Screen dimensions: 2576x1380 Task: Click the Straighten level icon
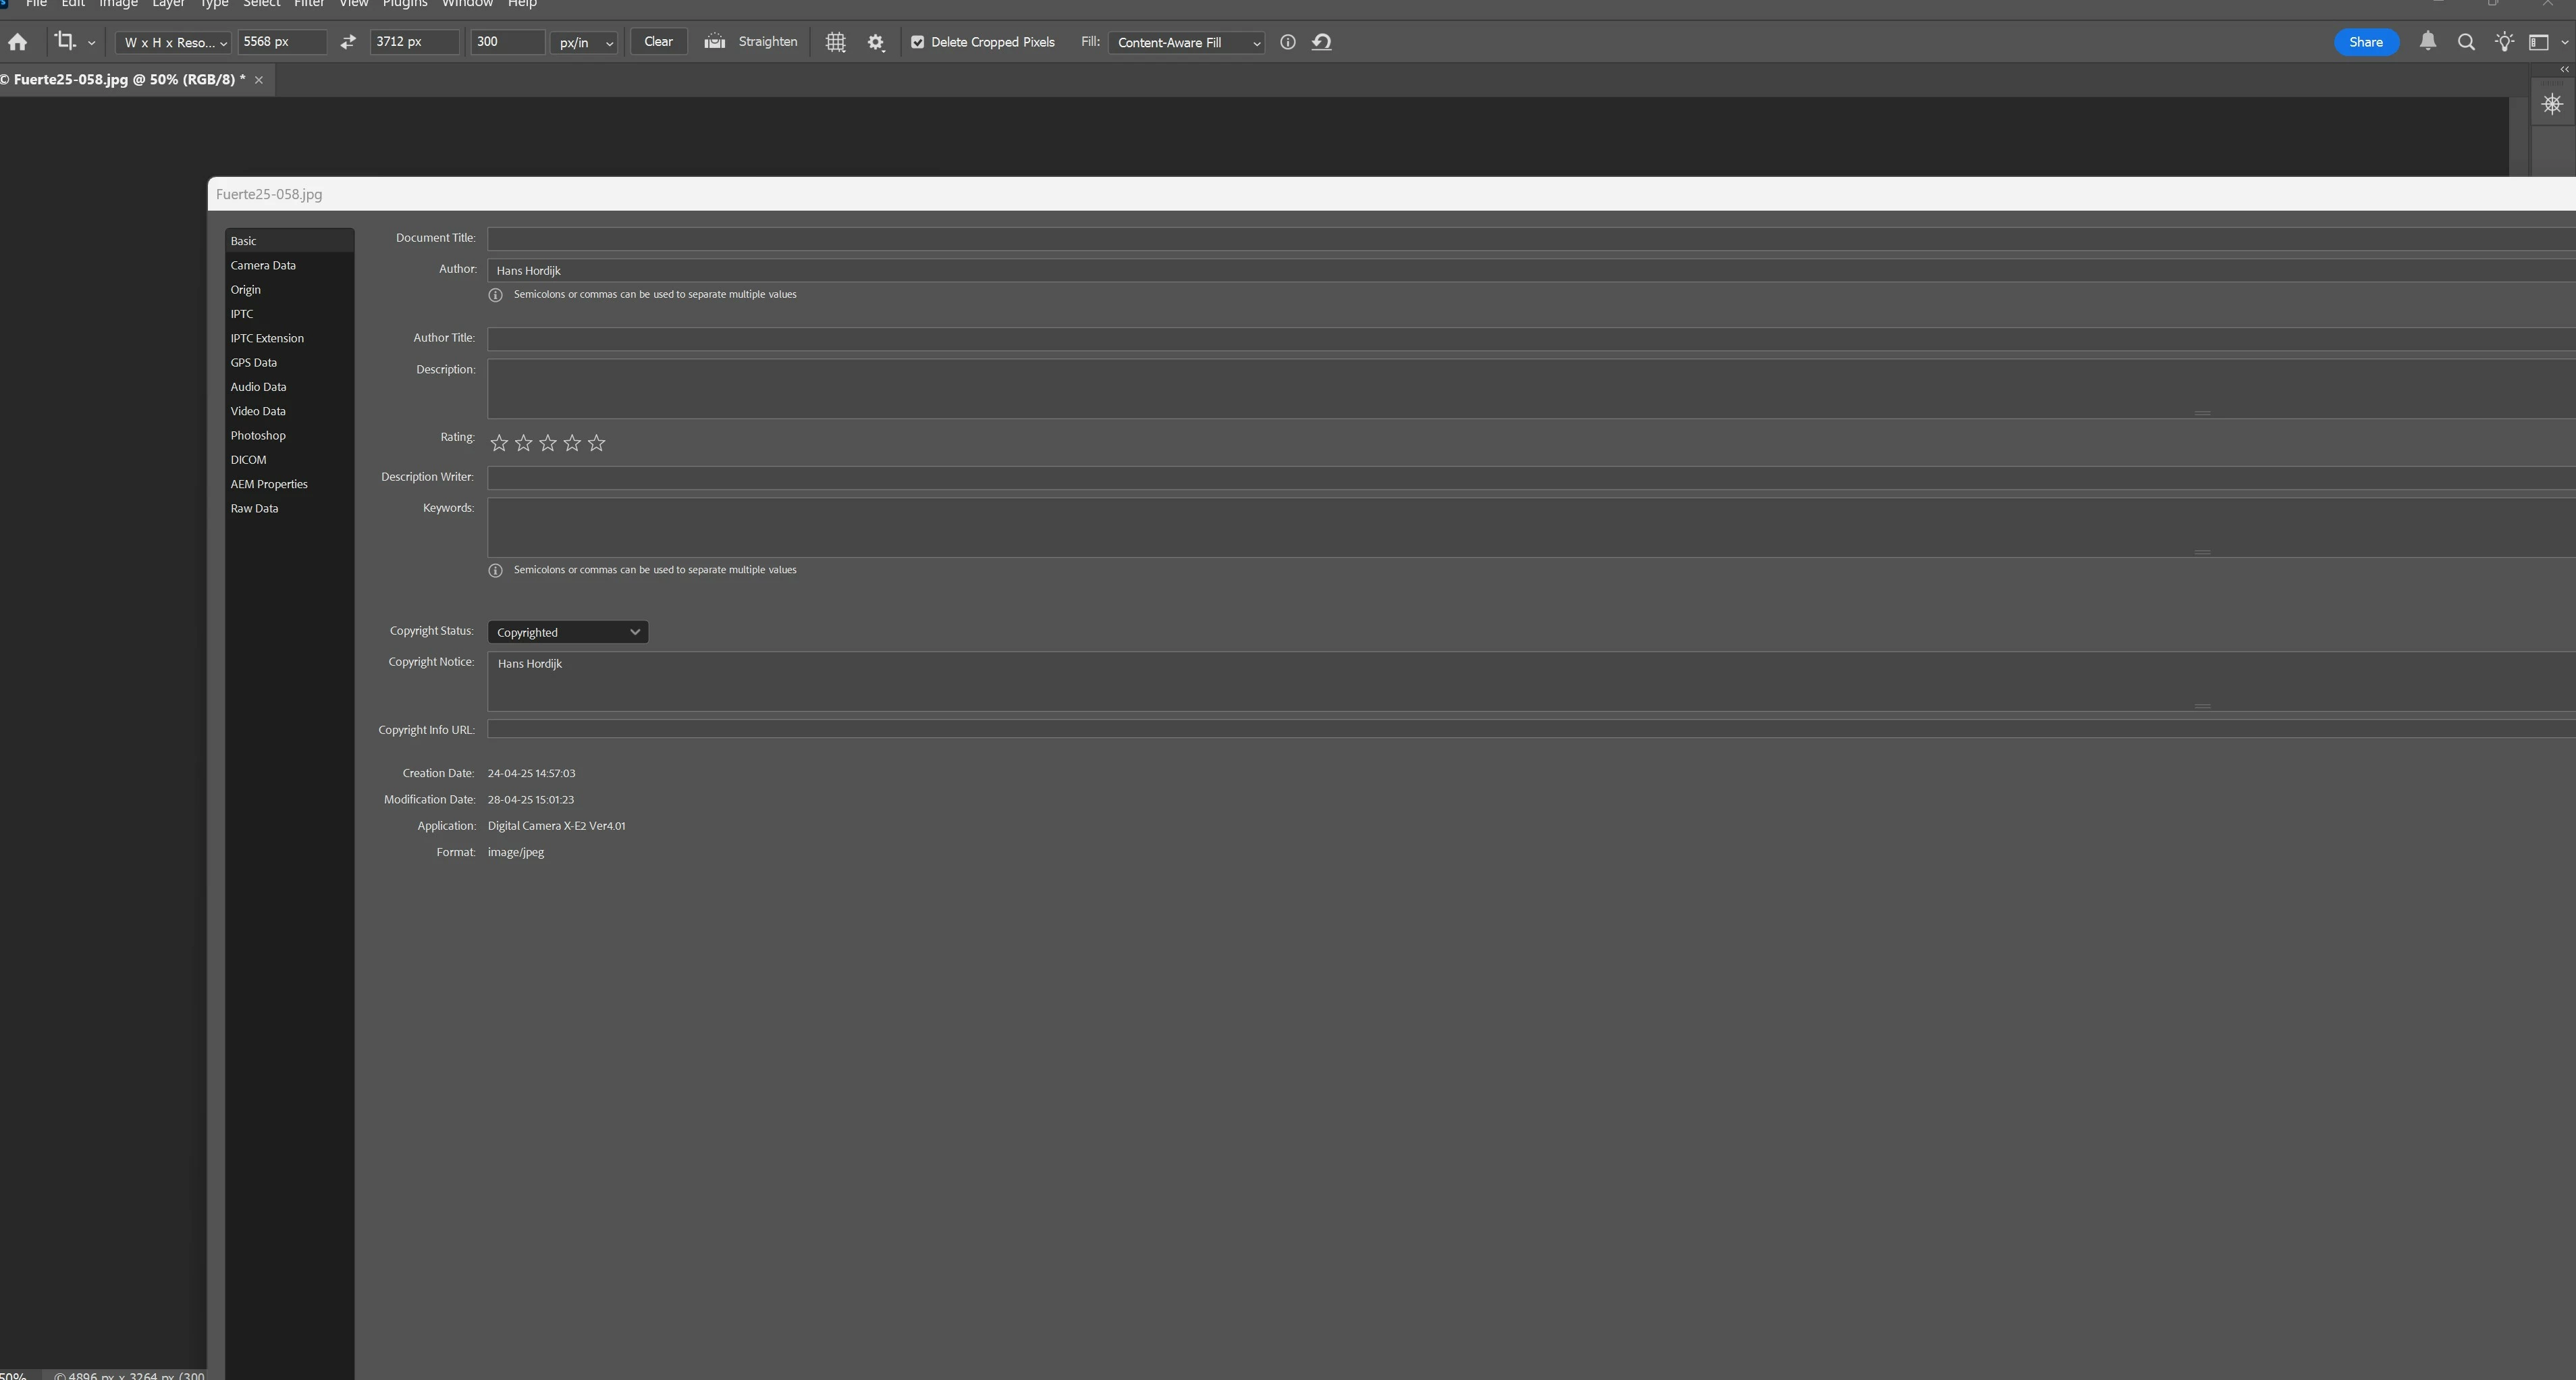tap(714, 42)
